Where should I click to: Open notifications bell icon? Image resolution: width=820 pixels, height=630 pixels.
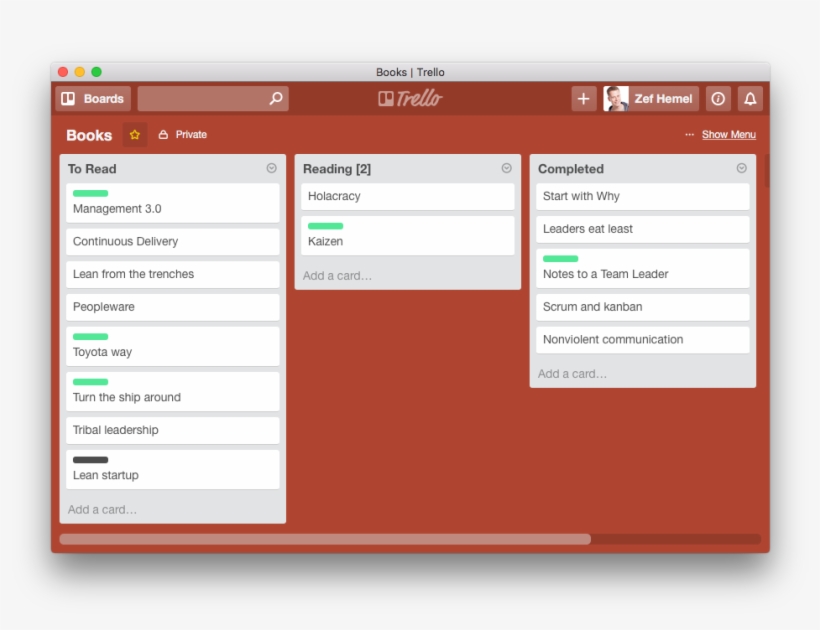click(750, 99)
